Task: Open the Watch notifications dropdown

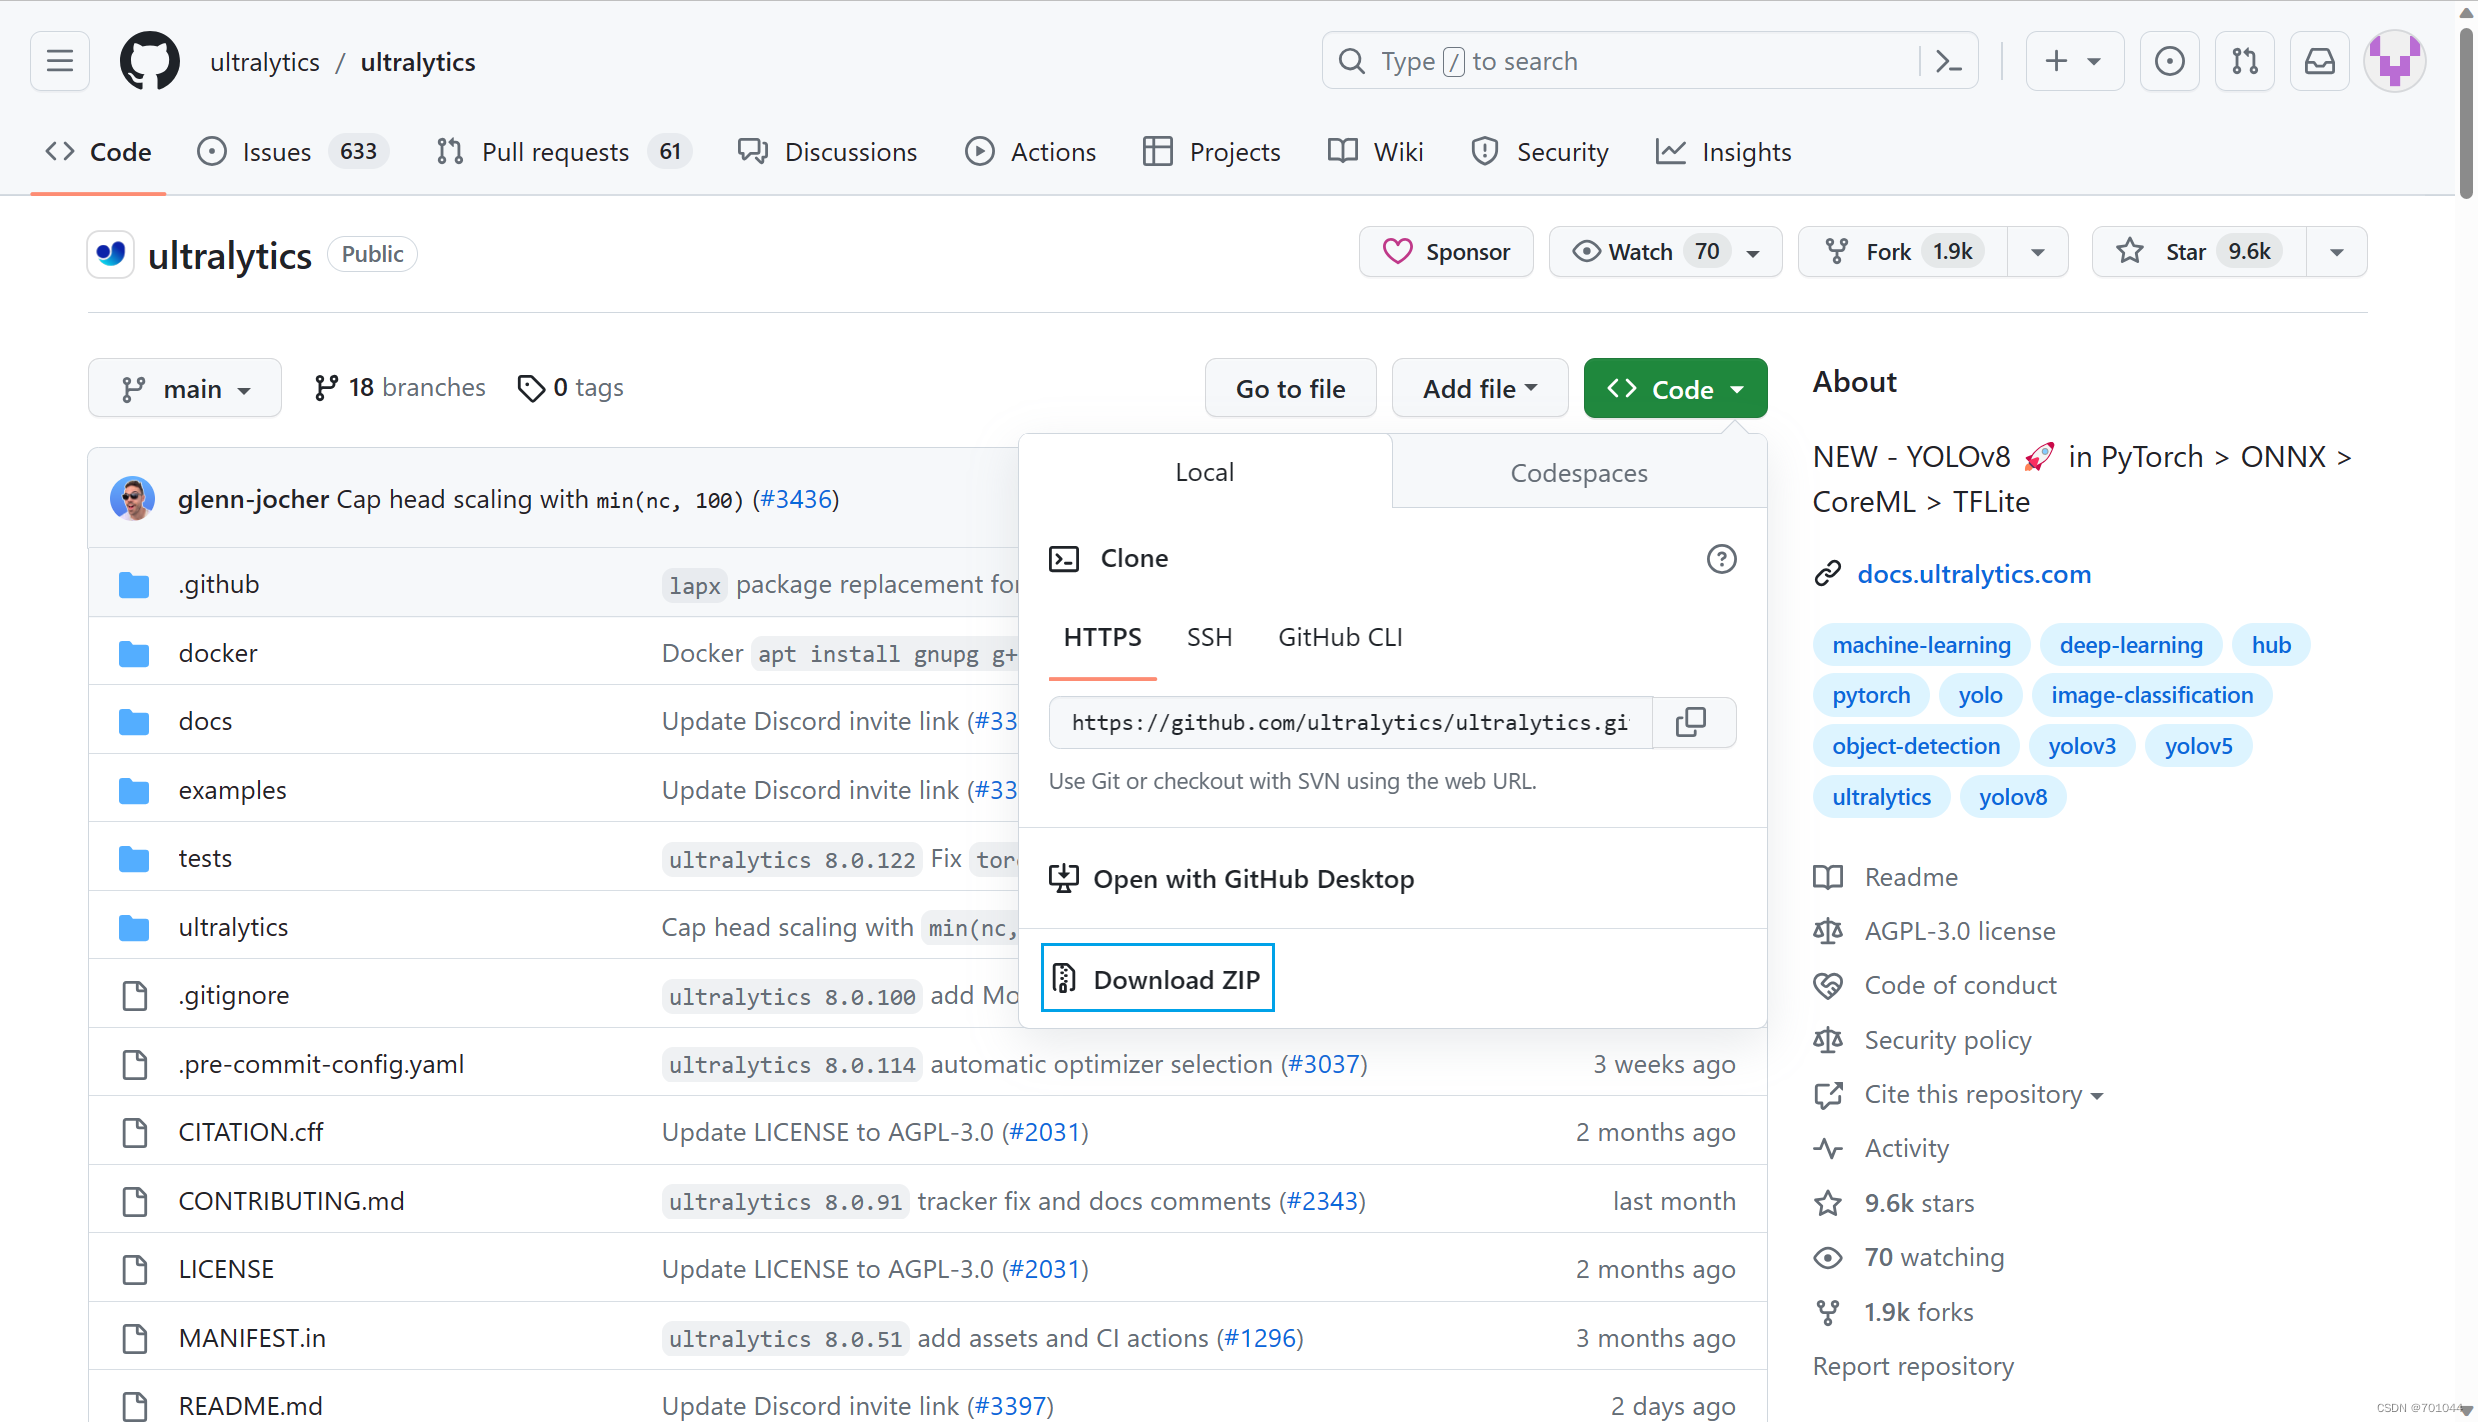Action: click(1665, 251)
